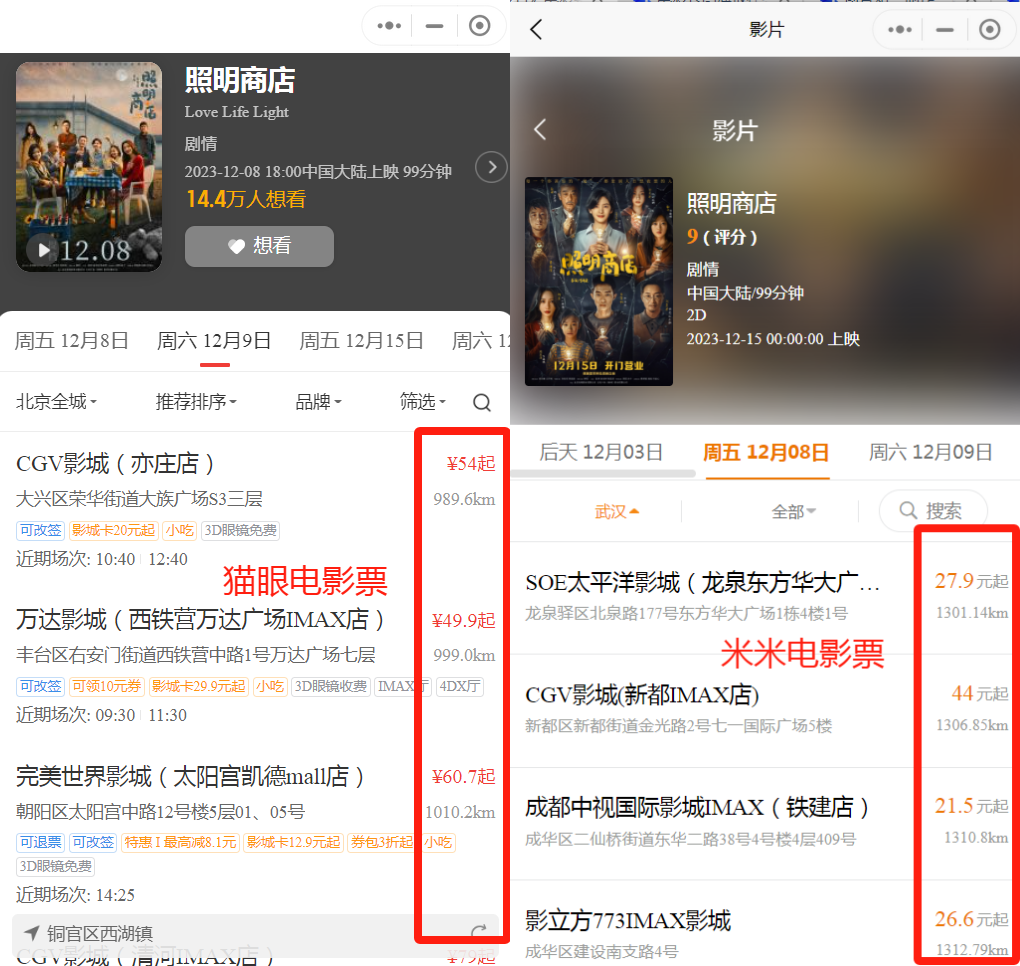
Task: Click the 铜官区西湖镇 location text
Action: click(100, 933)
